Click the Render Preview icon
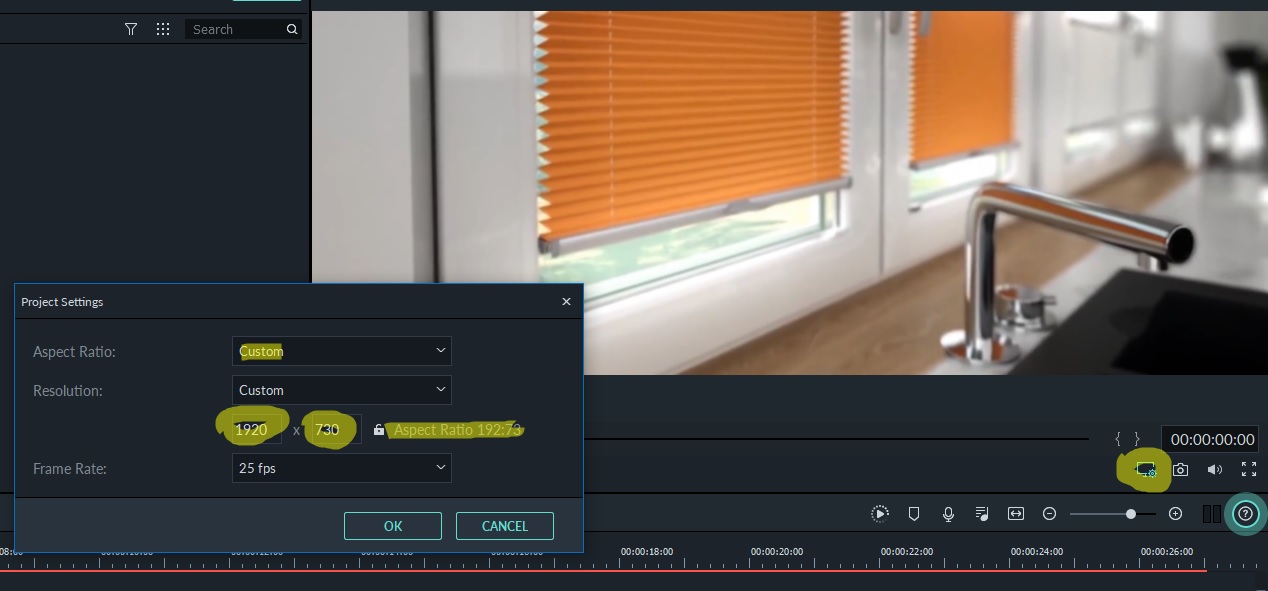The image size is (1268, 591). point(880,513)
